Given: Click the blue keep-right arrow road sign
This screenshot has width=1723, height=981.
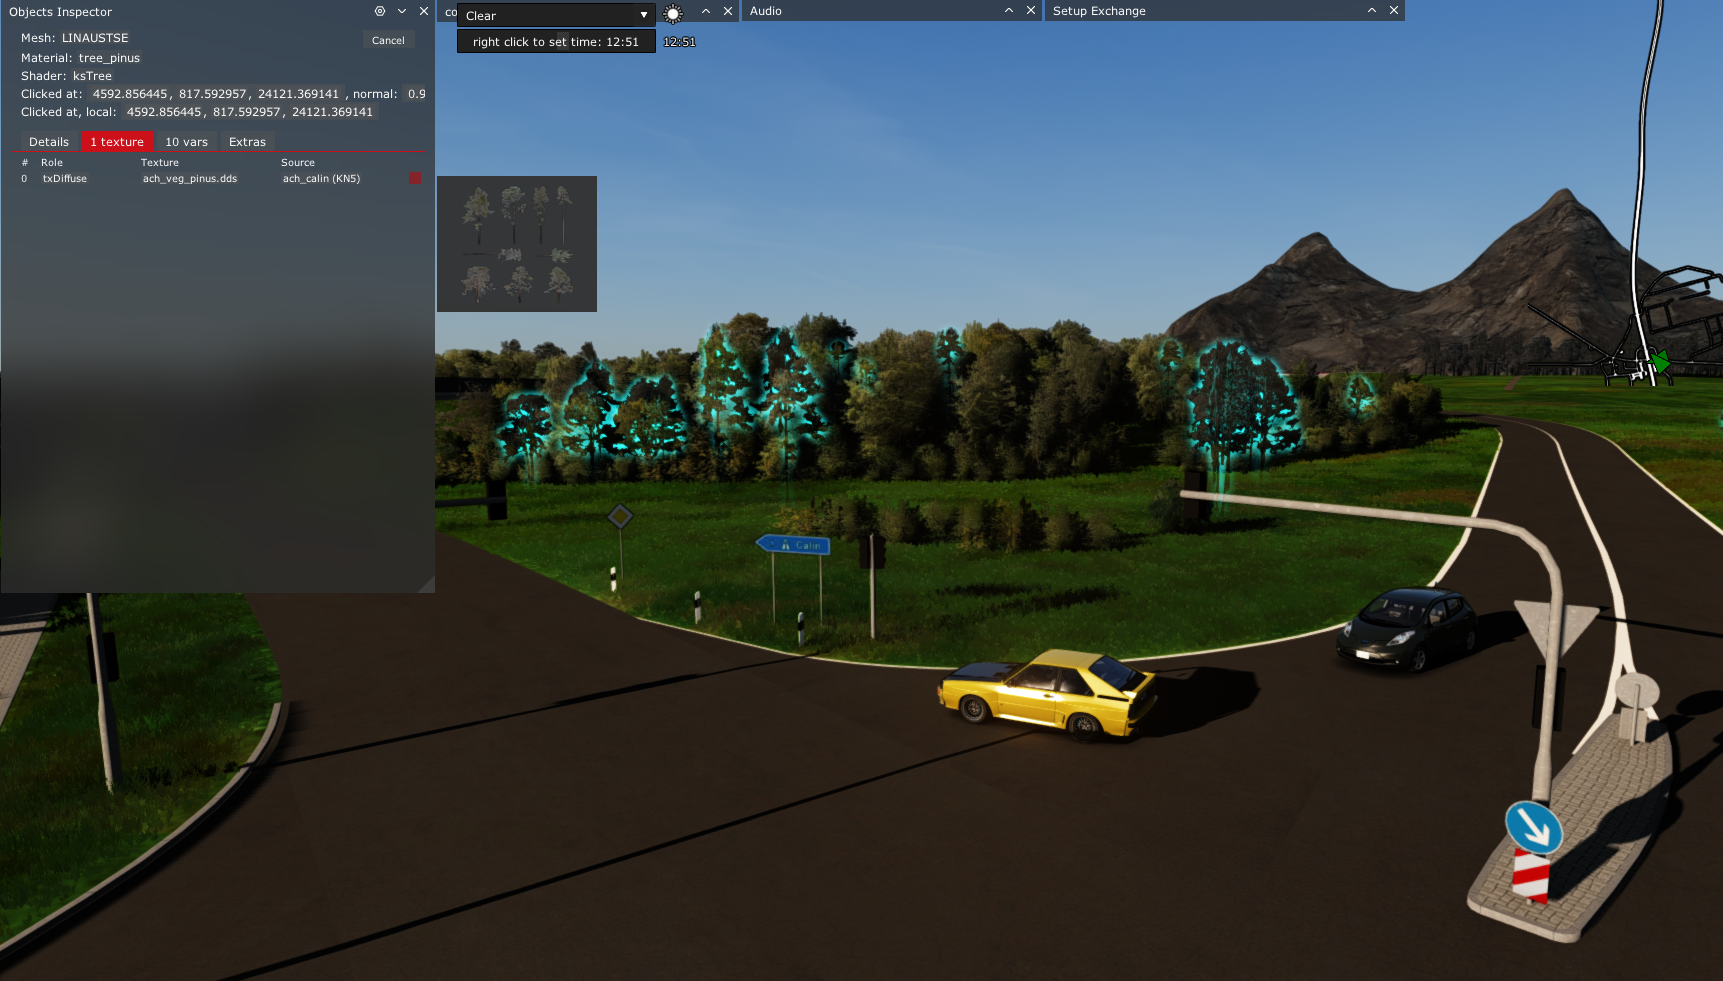Looking at the screenshot, I should click(x=1533, y=827).
